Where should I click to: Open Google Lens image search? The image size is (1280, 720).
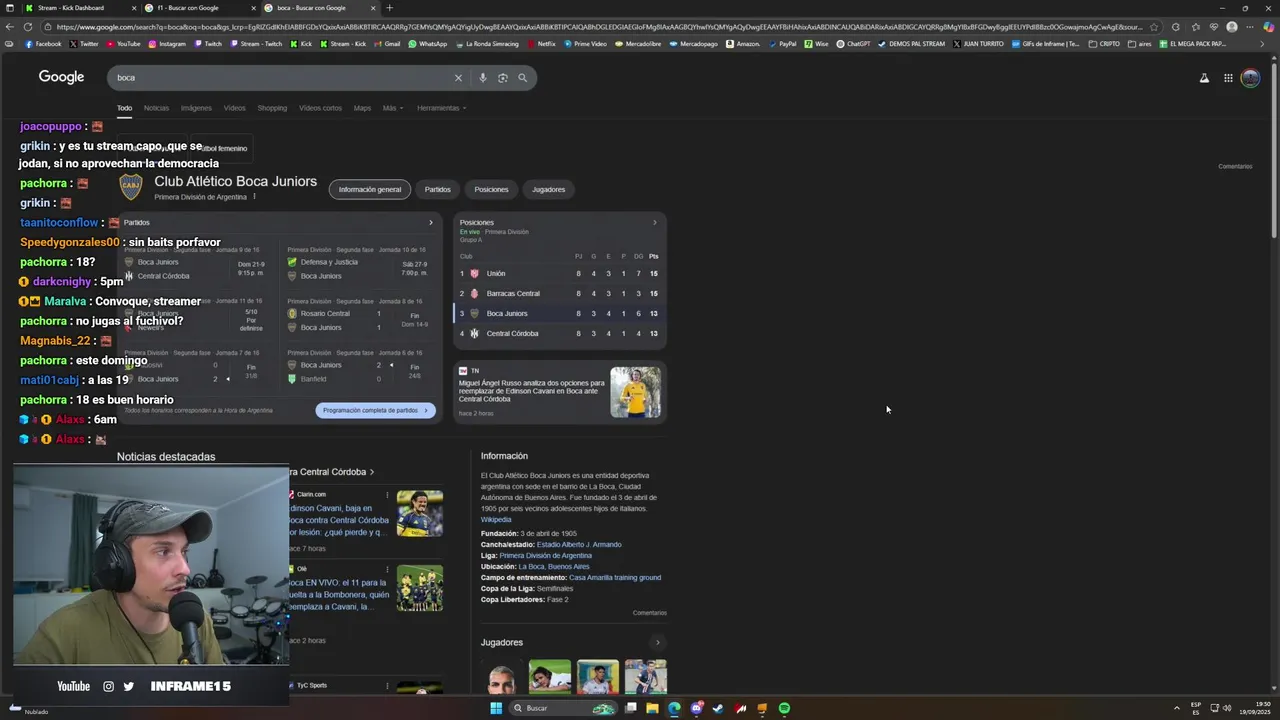(x=502, y=78)
